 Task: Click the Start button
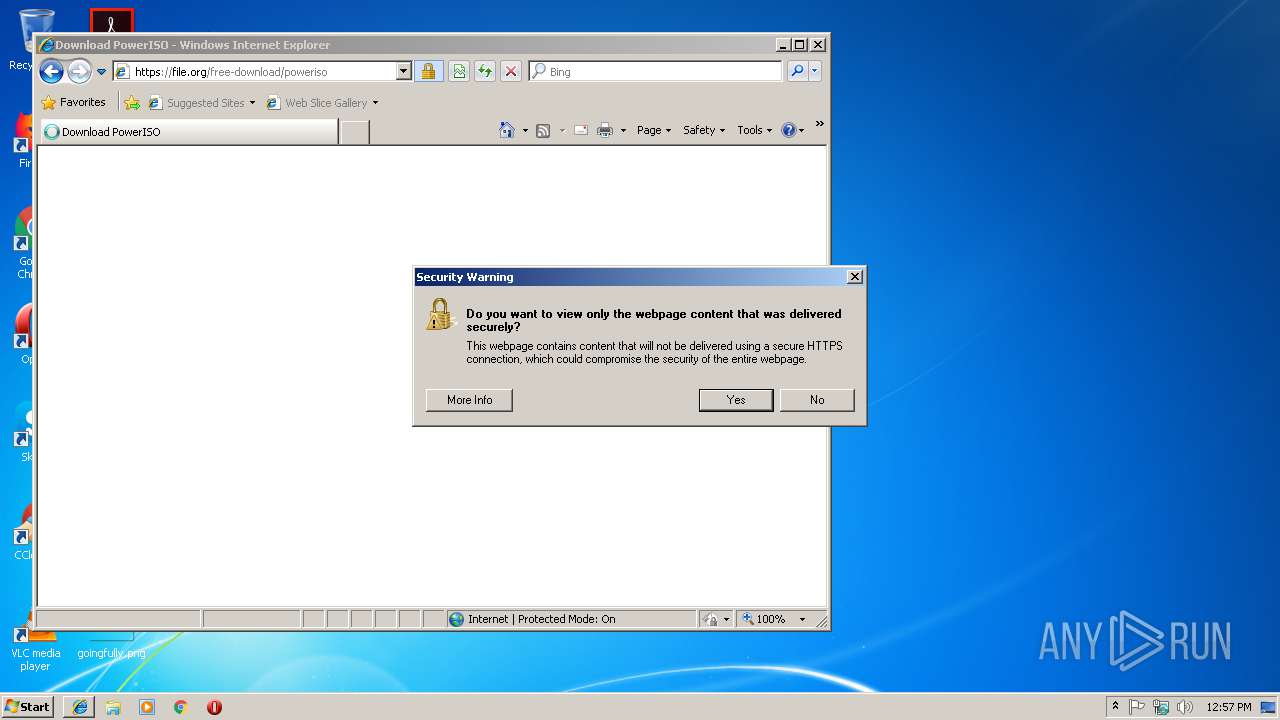pos(27,706)
